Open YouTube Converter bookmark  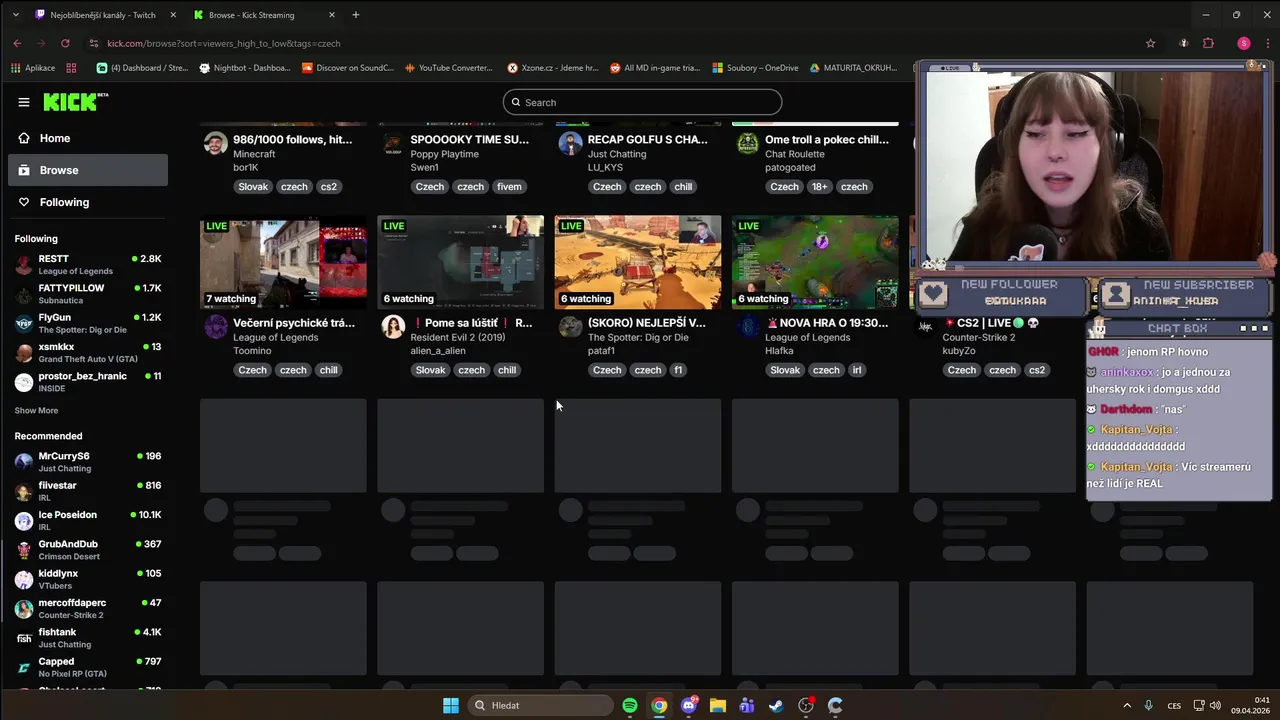(x=449, y=68)
